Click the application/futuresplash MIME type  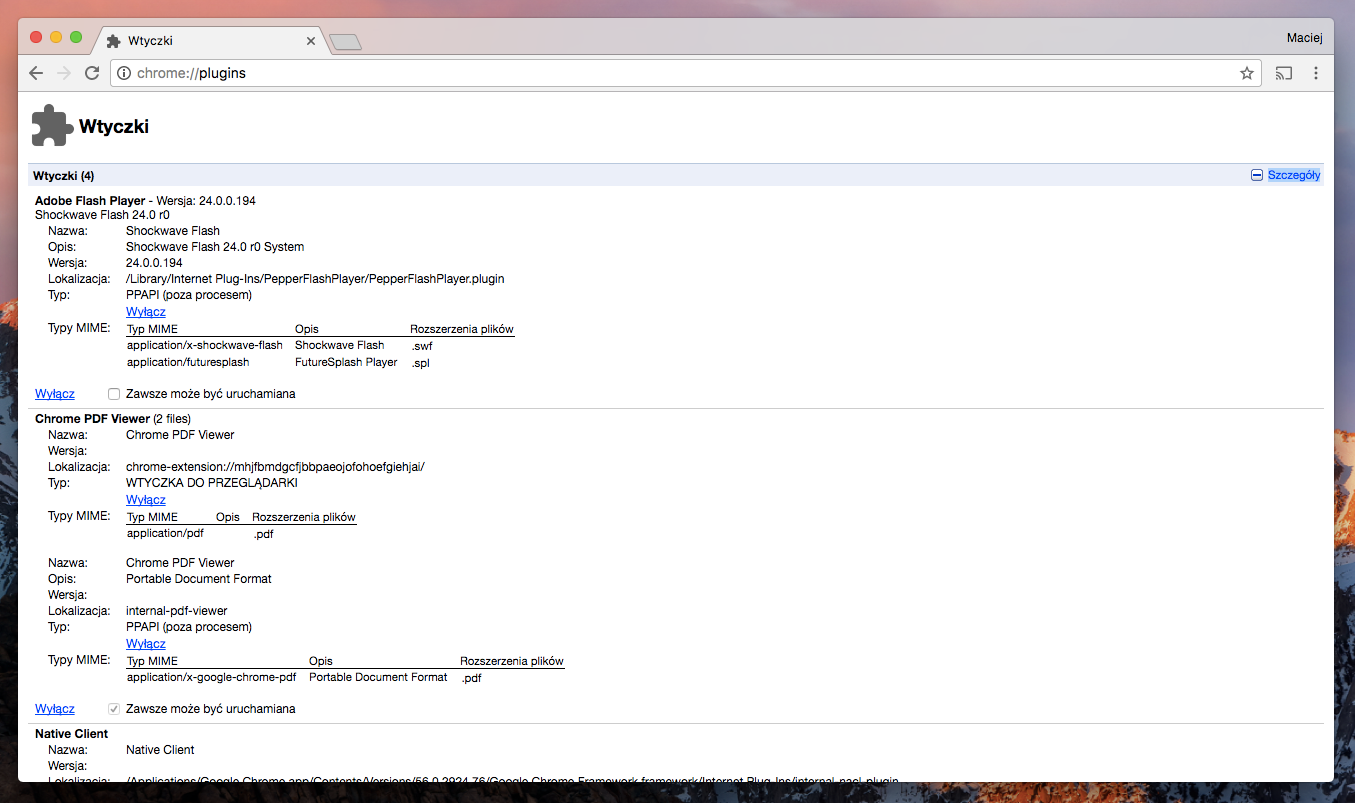188,362
